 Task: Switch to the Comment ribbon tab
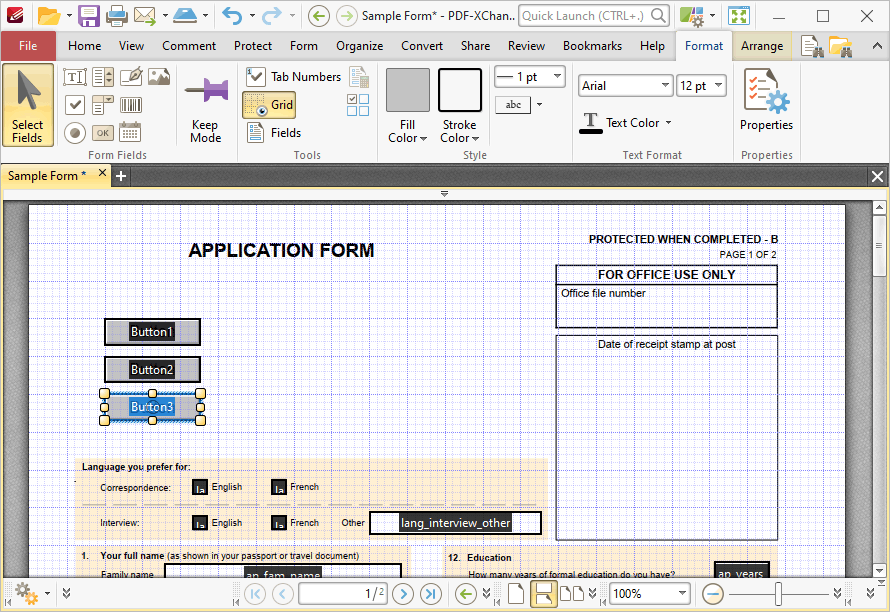coord(189,46)
